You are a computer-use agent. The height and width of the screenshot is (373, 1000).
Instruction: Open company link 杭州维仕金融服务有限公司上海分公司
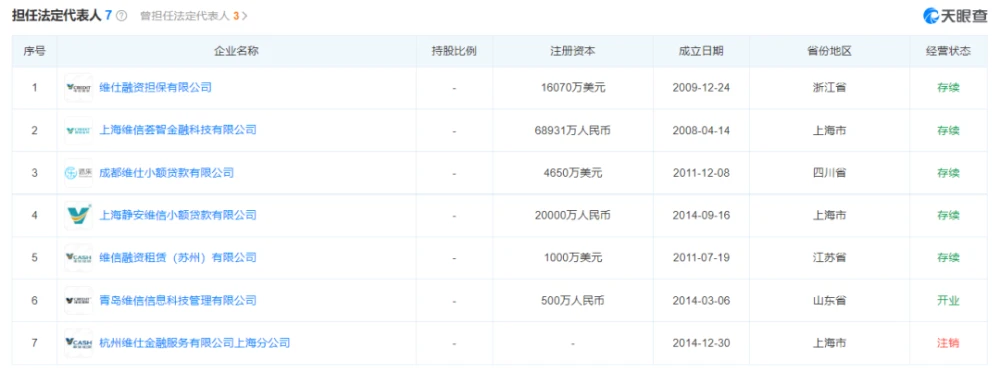click(195, 343)
